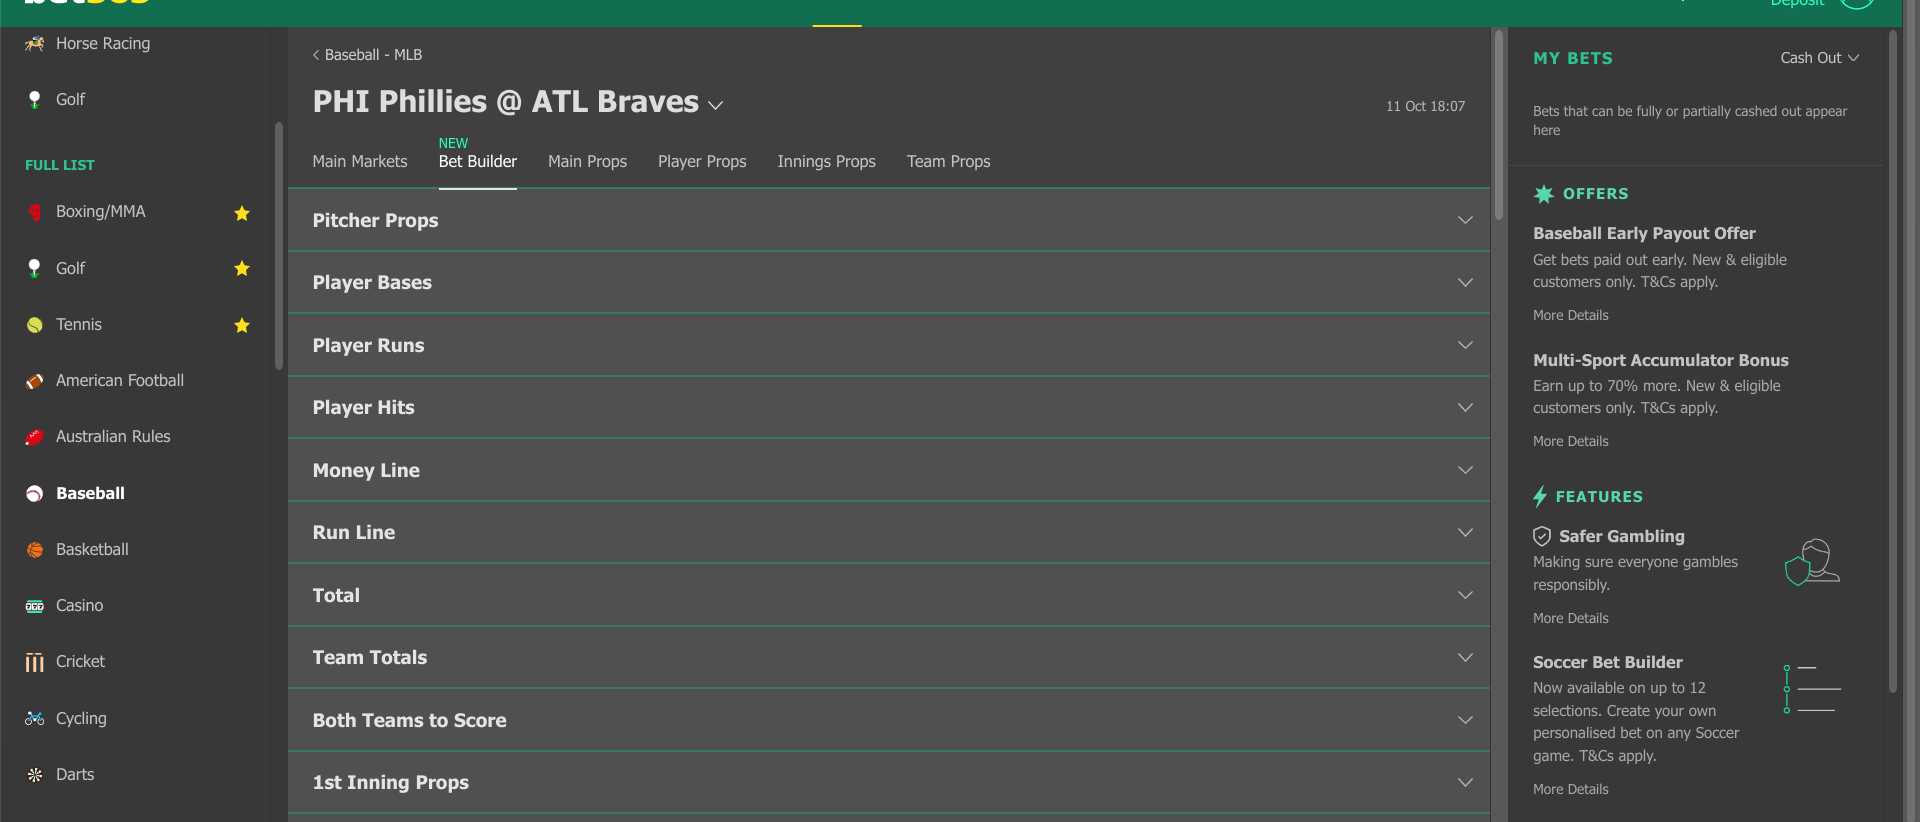Image resolution: width=1920 pixels, height=822 pixels.
Task: Go back to Baseball - MLB
Action: (367, 55)
